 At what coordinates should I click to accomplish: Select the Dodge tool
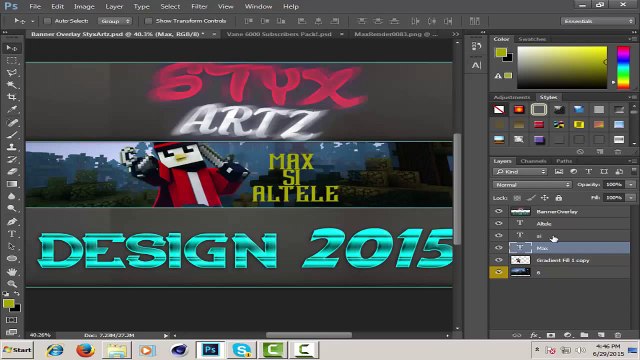(11, 209)
